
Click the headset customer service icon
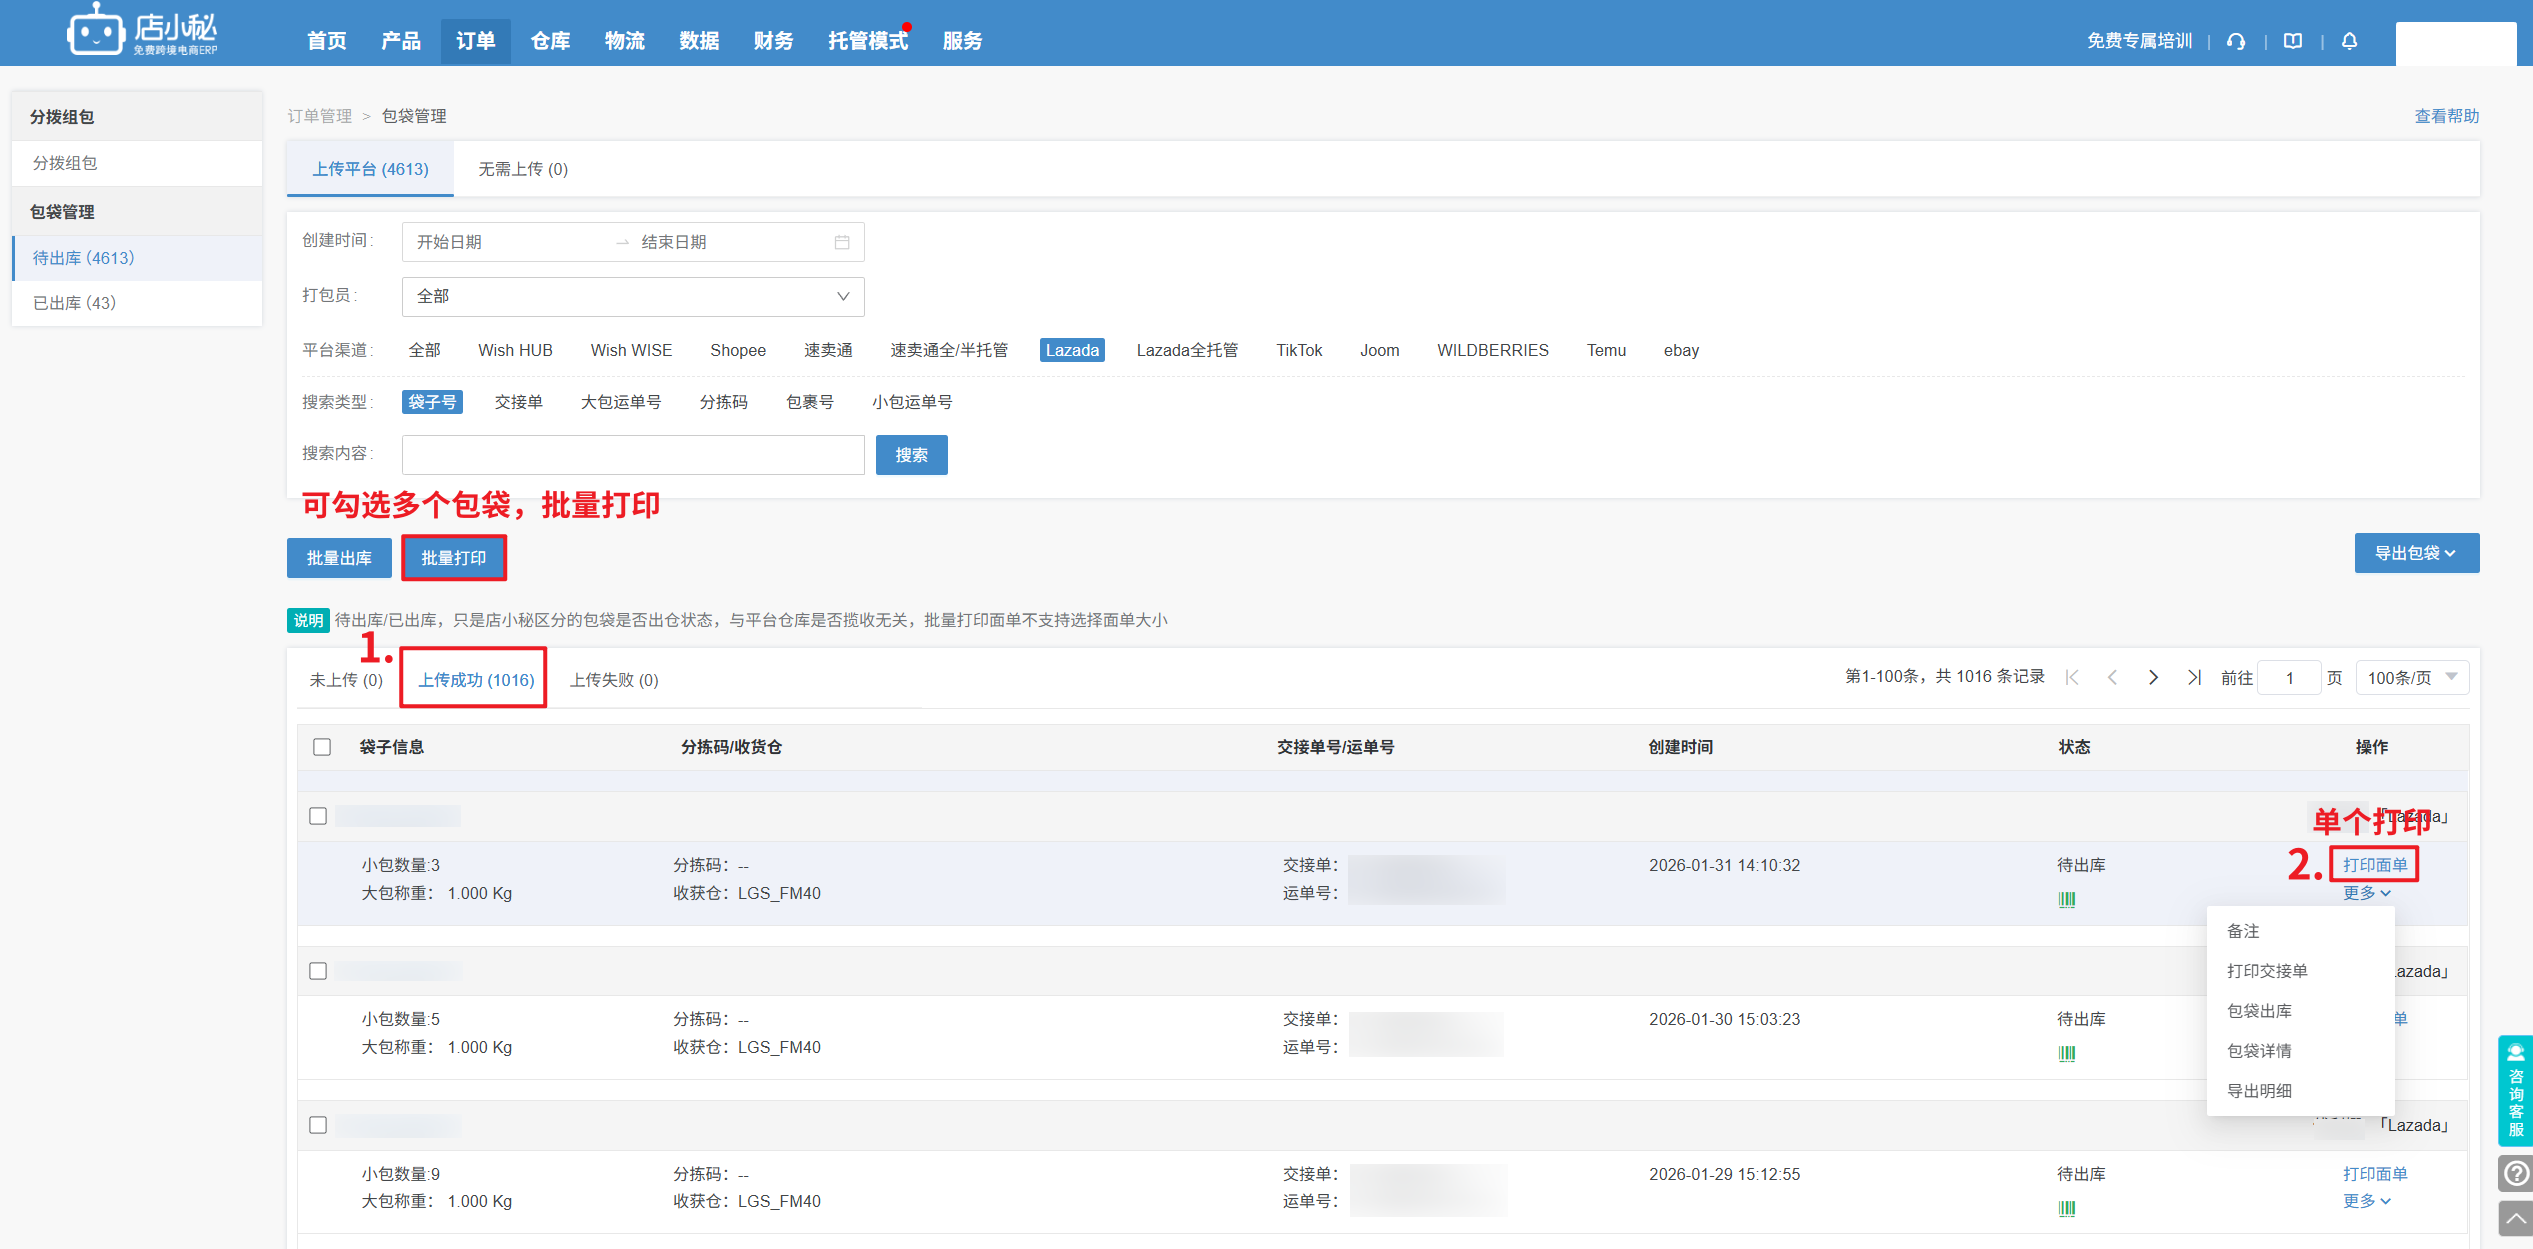pyautogui.click(x=2236, y=41)
